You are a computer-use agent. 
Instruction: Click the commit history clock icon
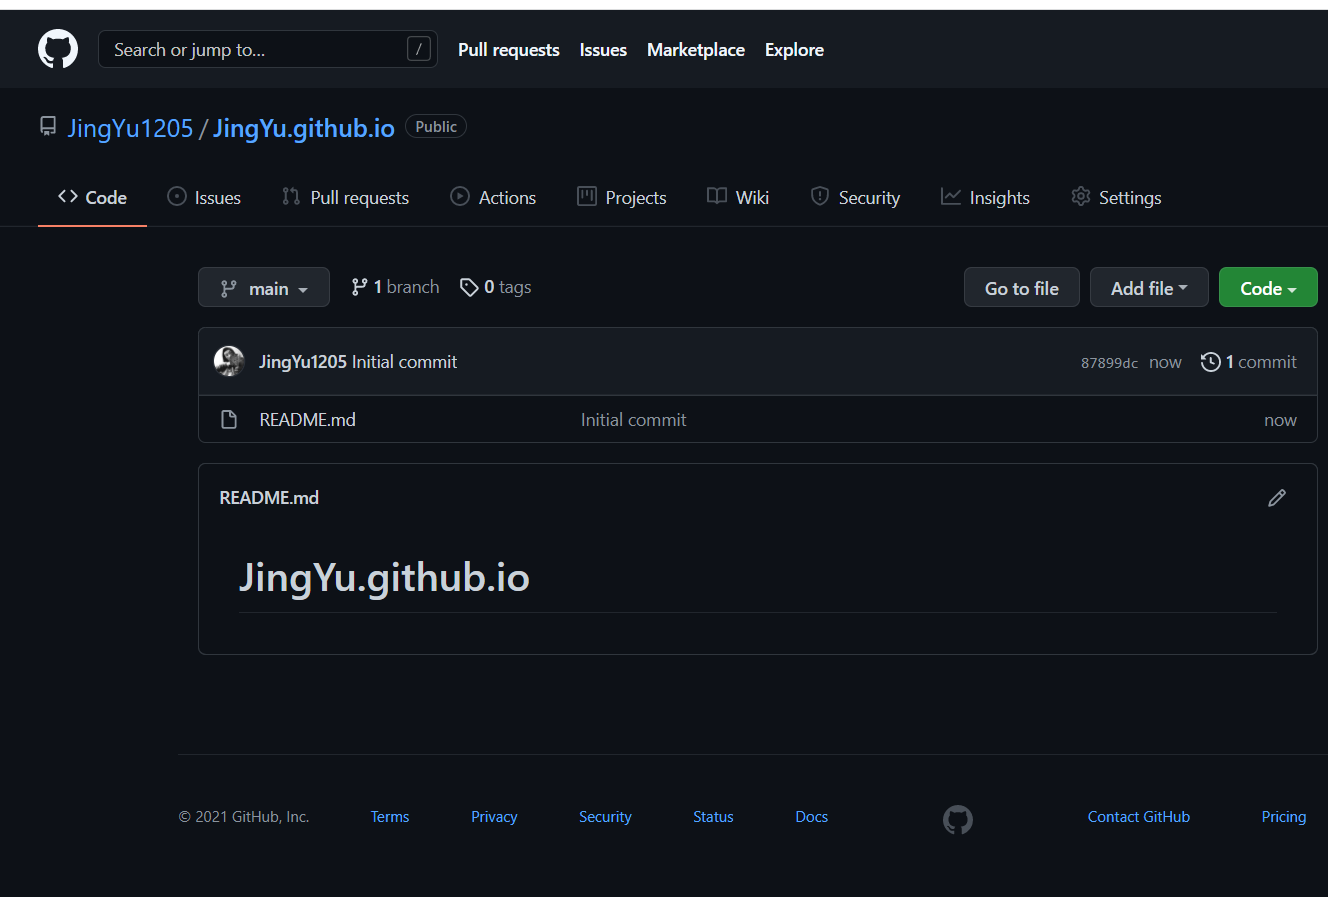(1211, 362)
